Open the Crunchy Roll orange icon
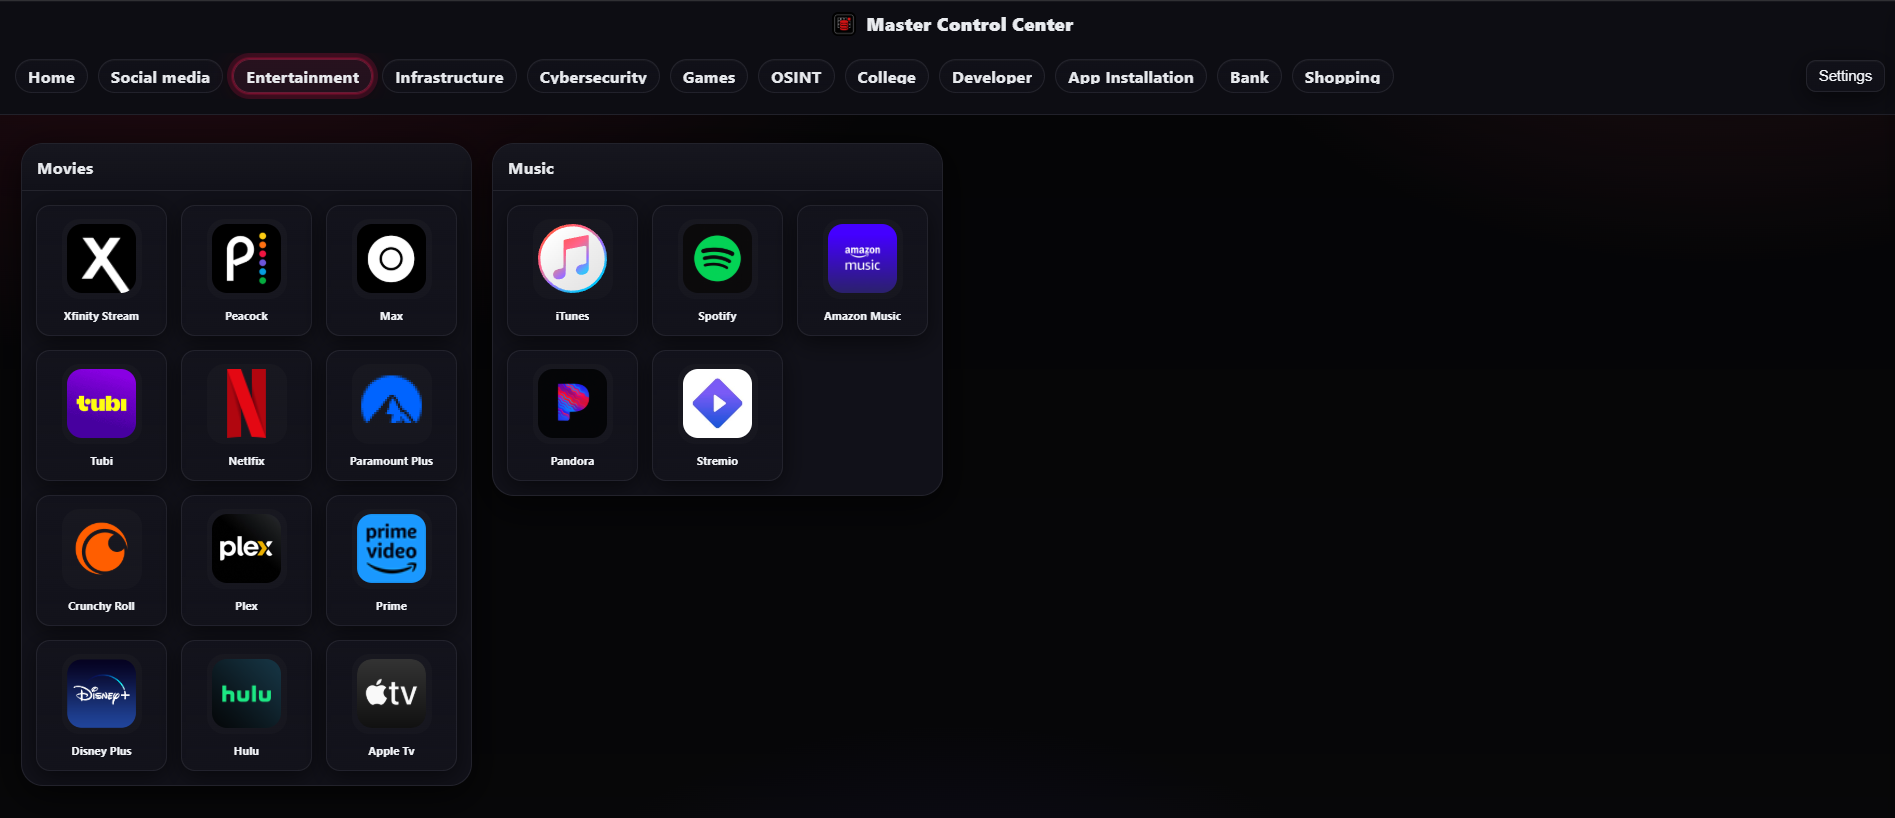Viewport: 1895px width, 818px height. pos(101,549)
